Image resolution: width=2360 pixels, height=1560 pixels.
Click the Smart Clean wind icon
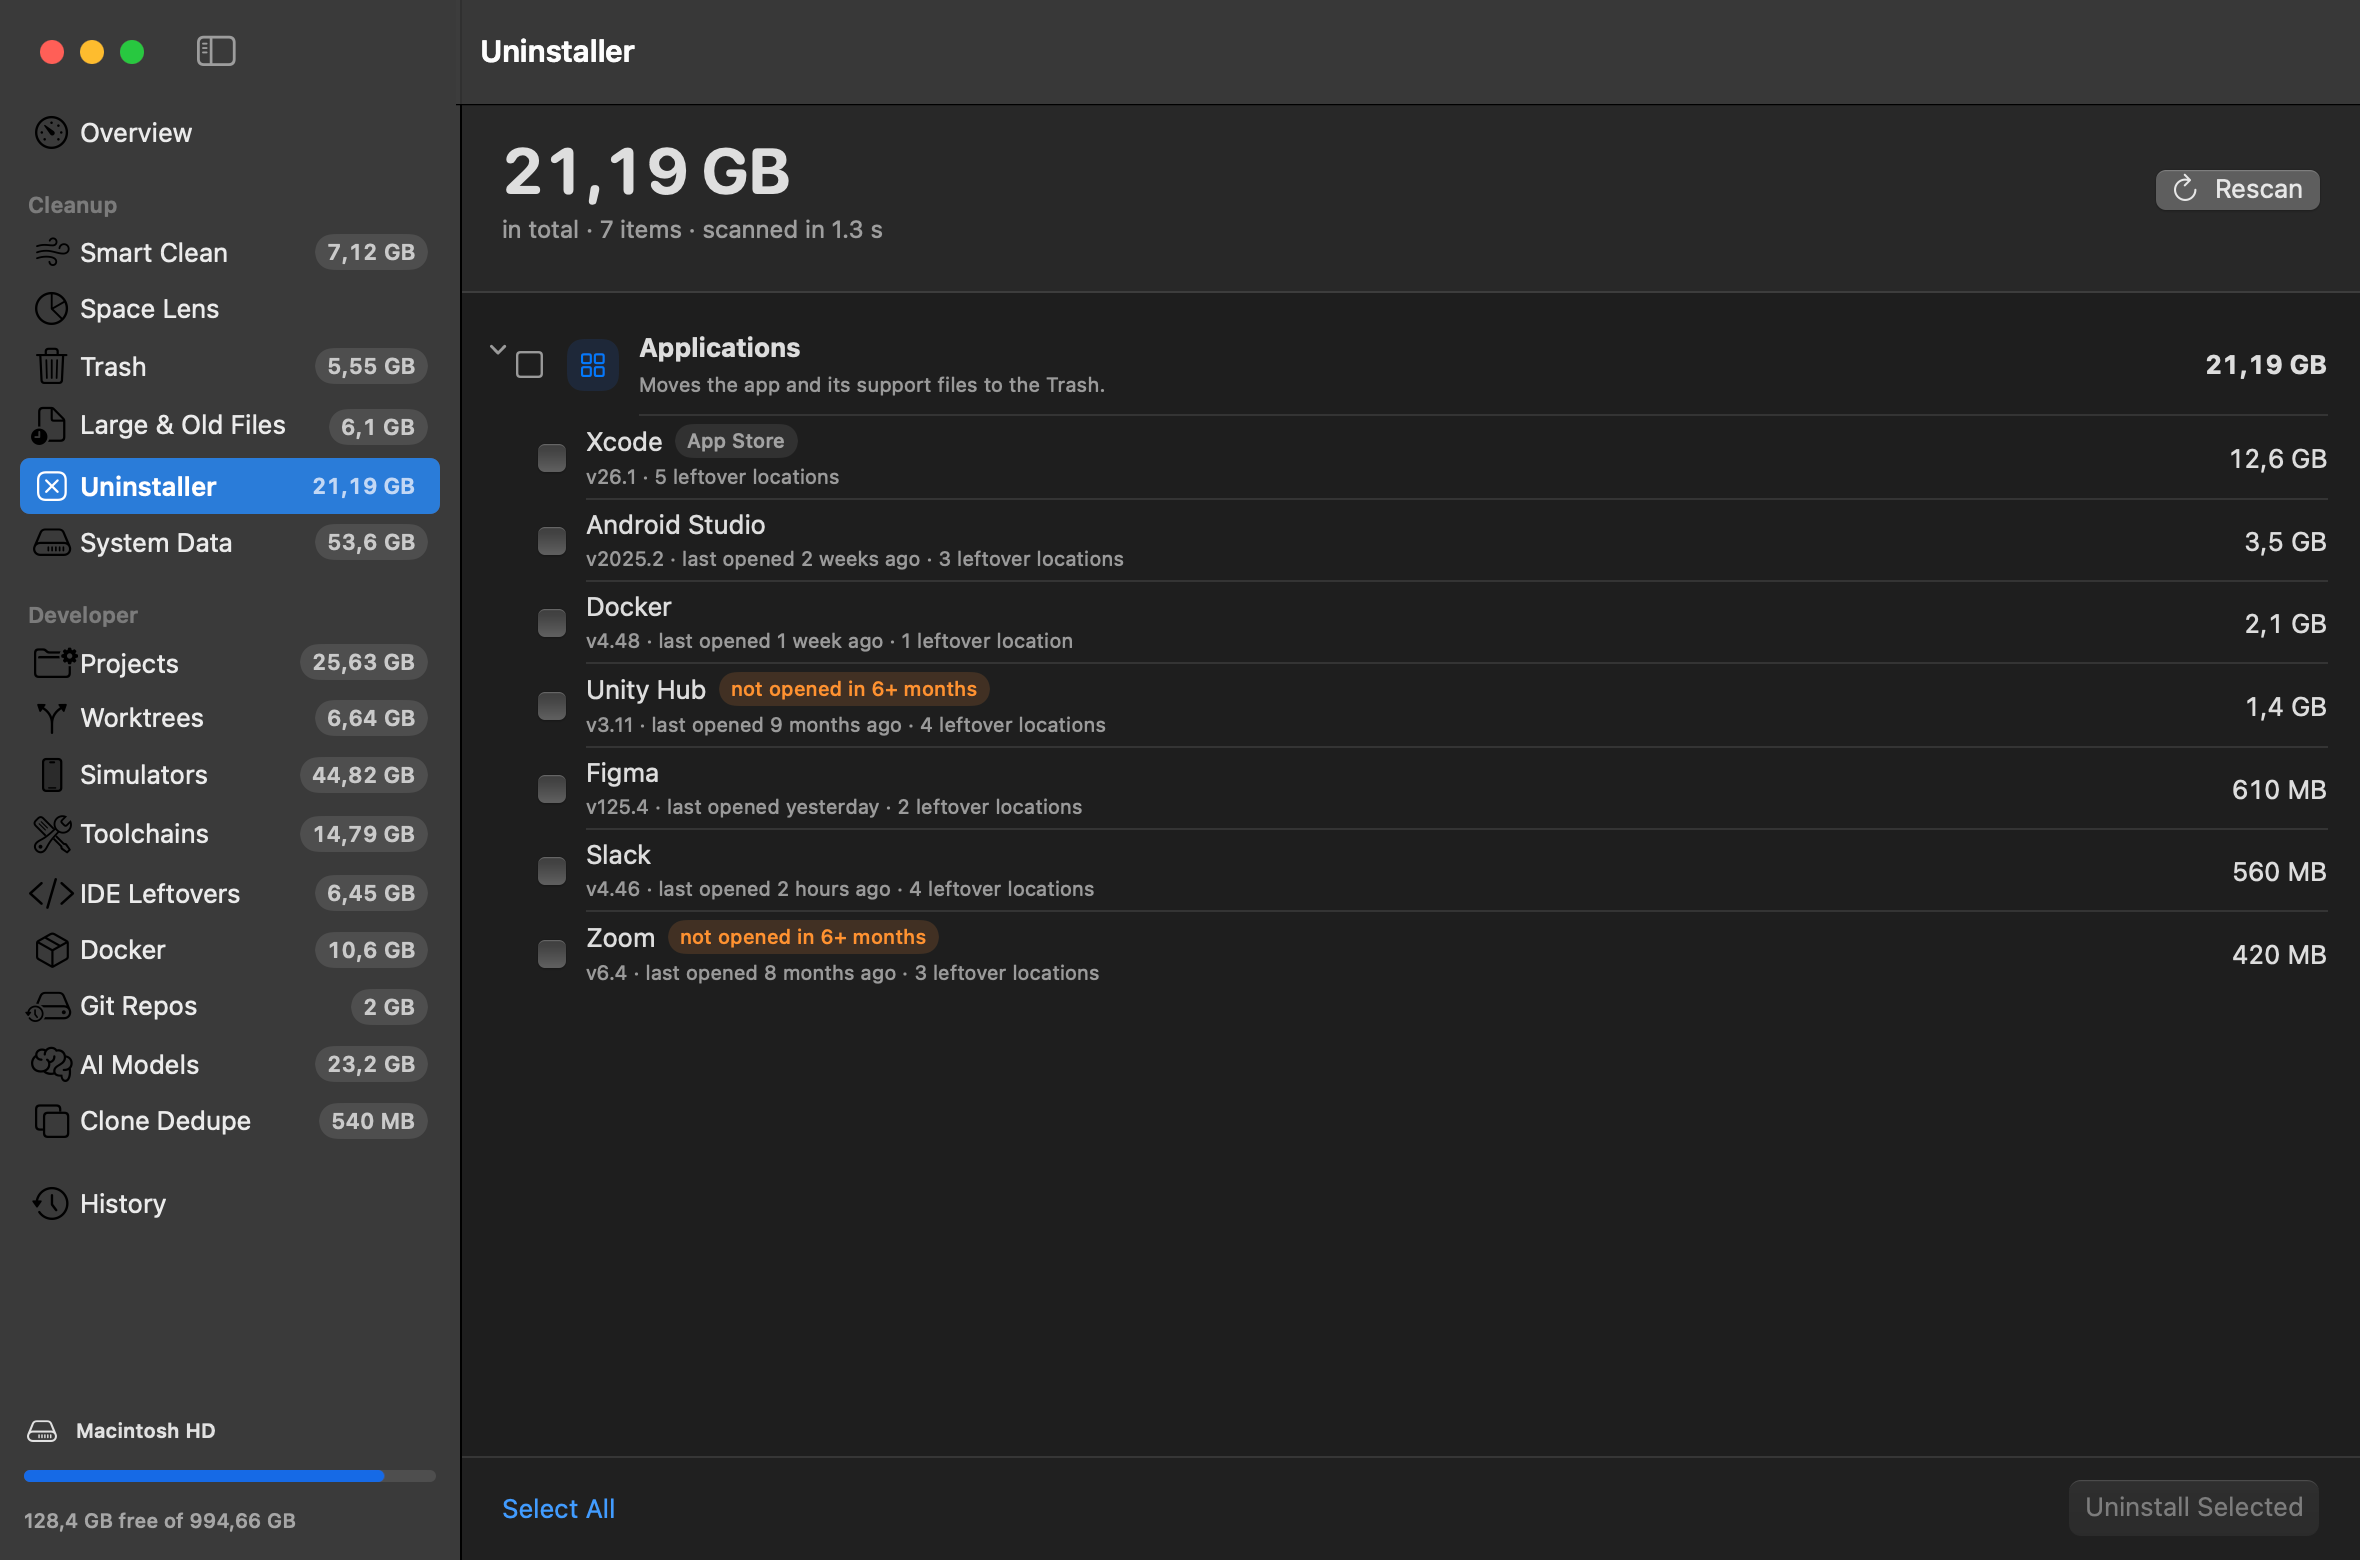pos(51,252)
